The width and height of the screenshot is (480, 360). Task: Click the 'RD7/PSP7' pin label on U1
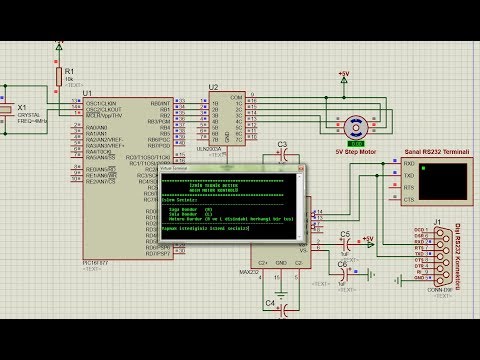point(158,254)
